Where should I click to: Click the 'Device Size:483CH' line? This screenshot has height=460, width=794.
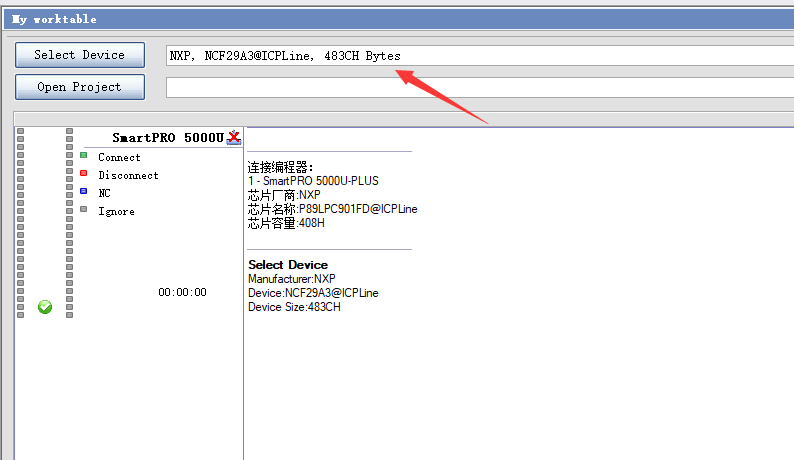[x=294, y=307]
